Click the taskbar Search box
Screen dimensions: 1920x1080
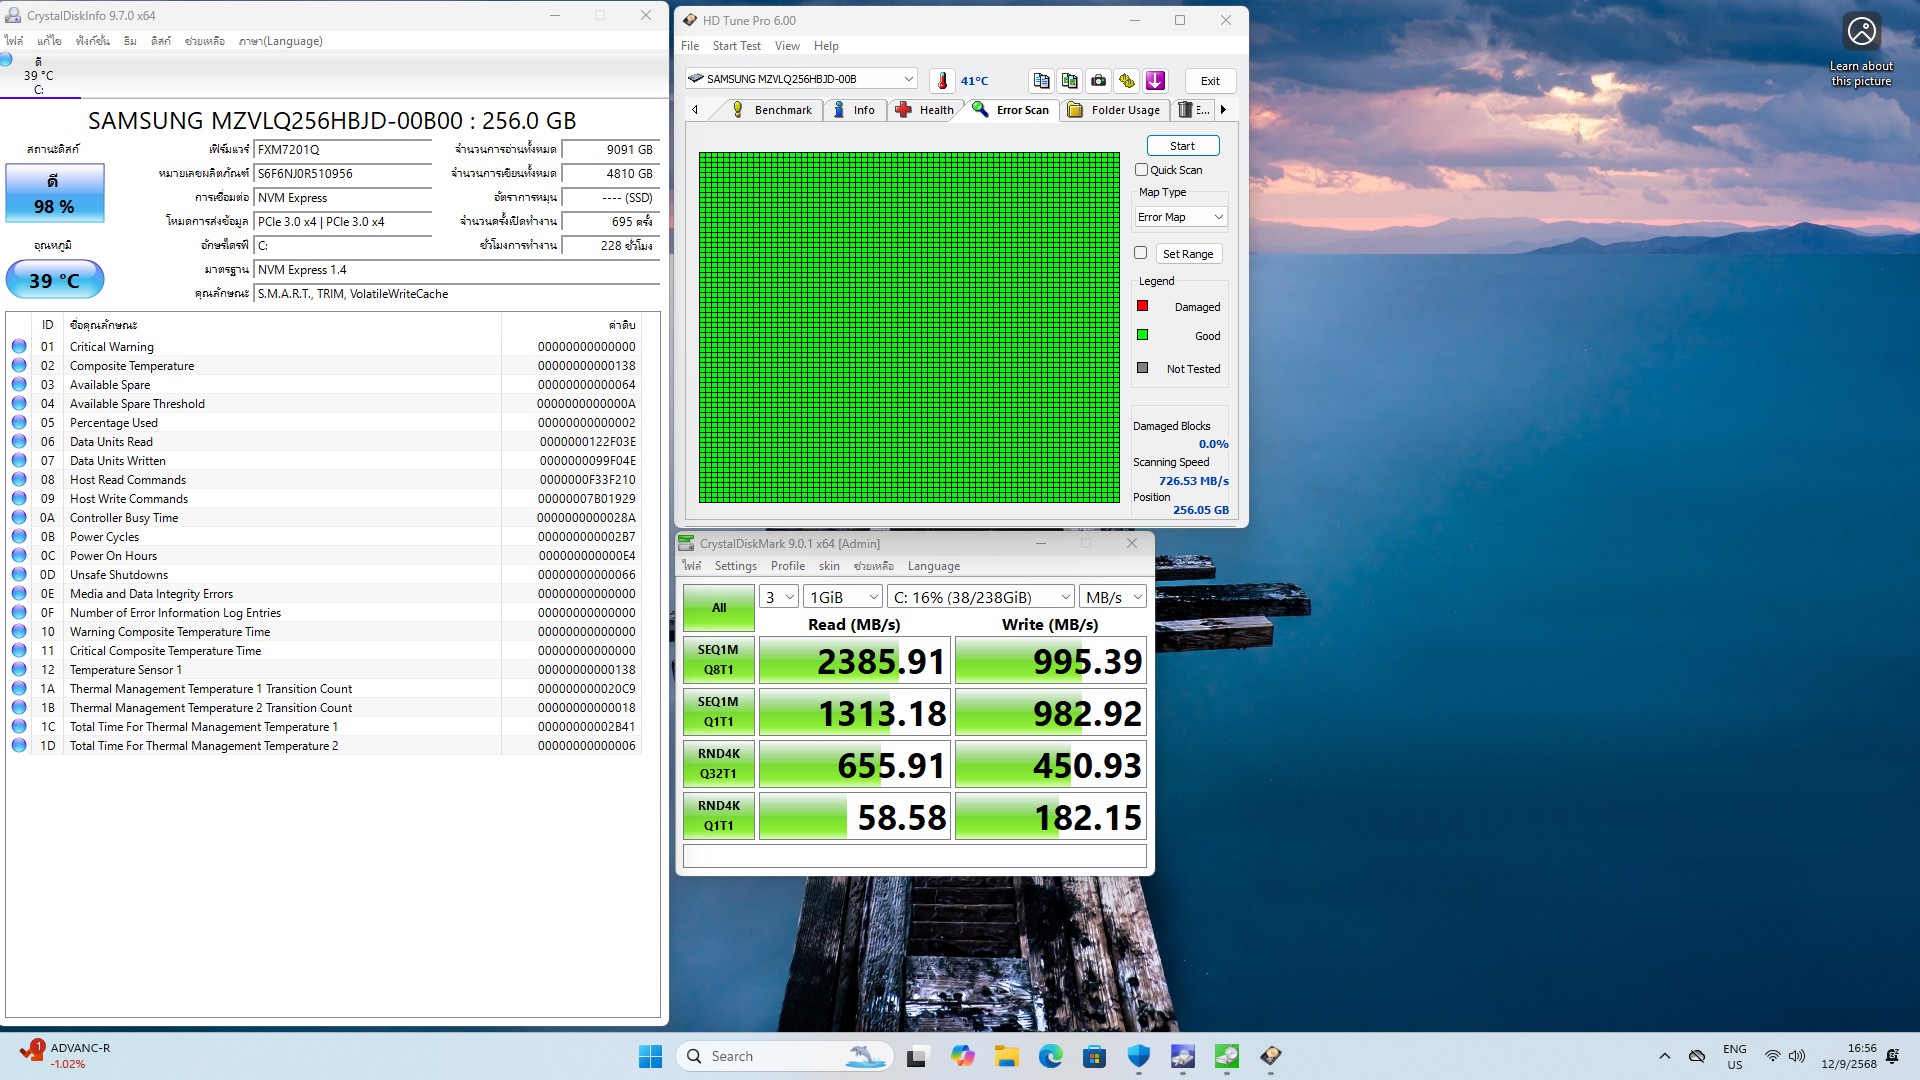(x=785, y=1056)
